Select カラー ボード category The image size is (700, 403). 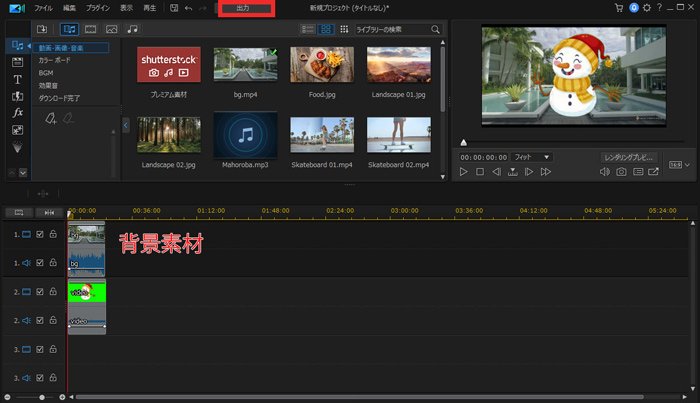54,60
